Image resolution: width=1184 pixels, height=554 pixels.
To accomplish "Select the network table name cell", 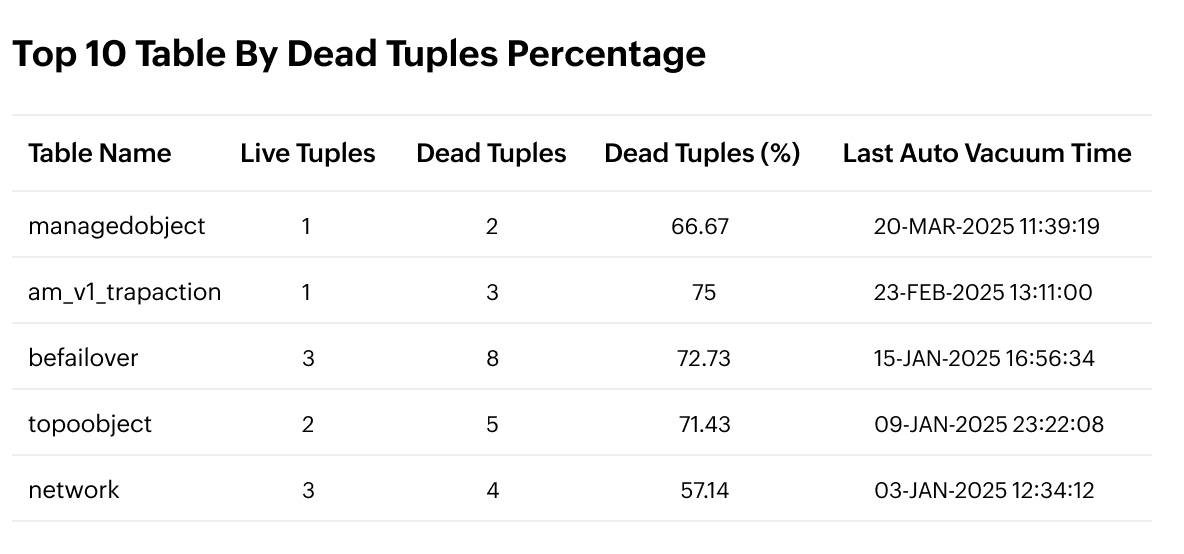I will click(74, 490).
